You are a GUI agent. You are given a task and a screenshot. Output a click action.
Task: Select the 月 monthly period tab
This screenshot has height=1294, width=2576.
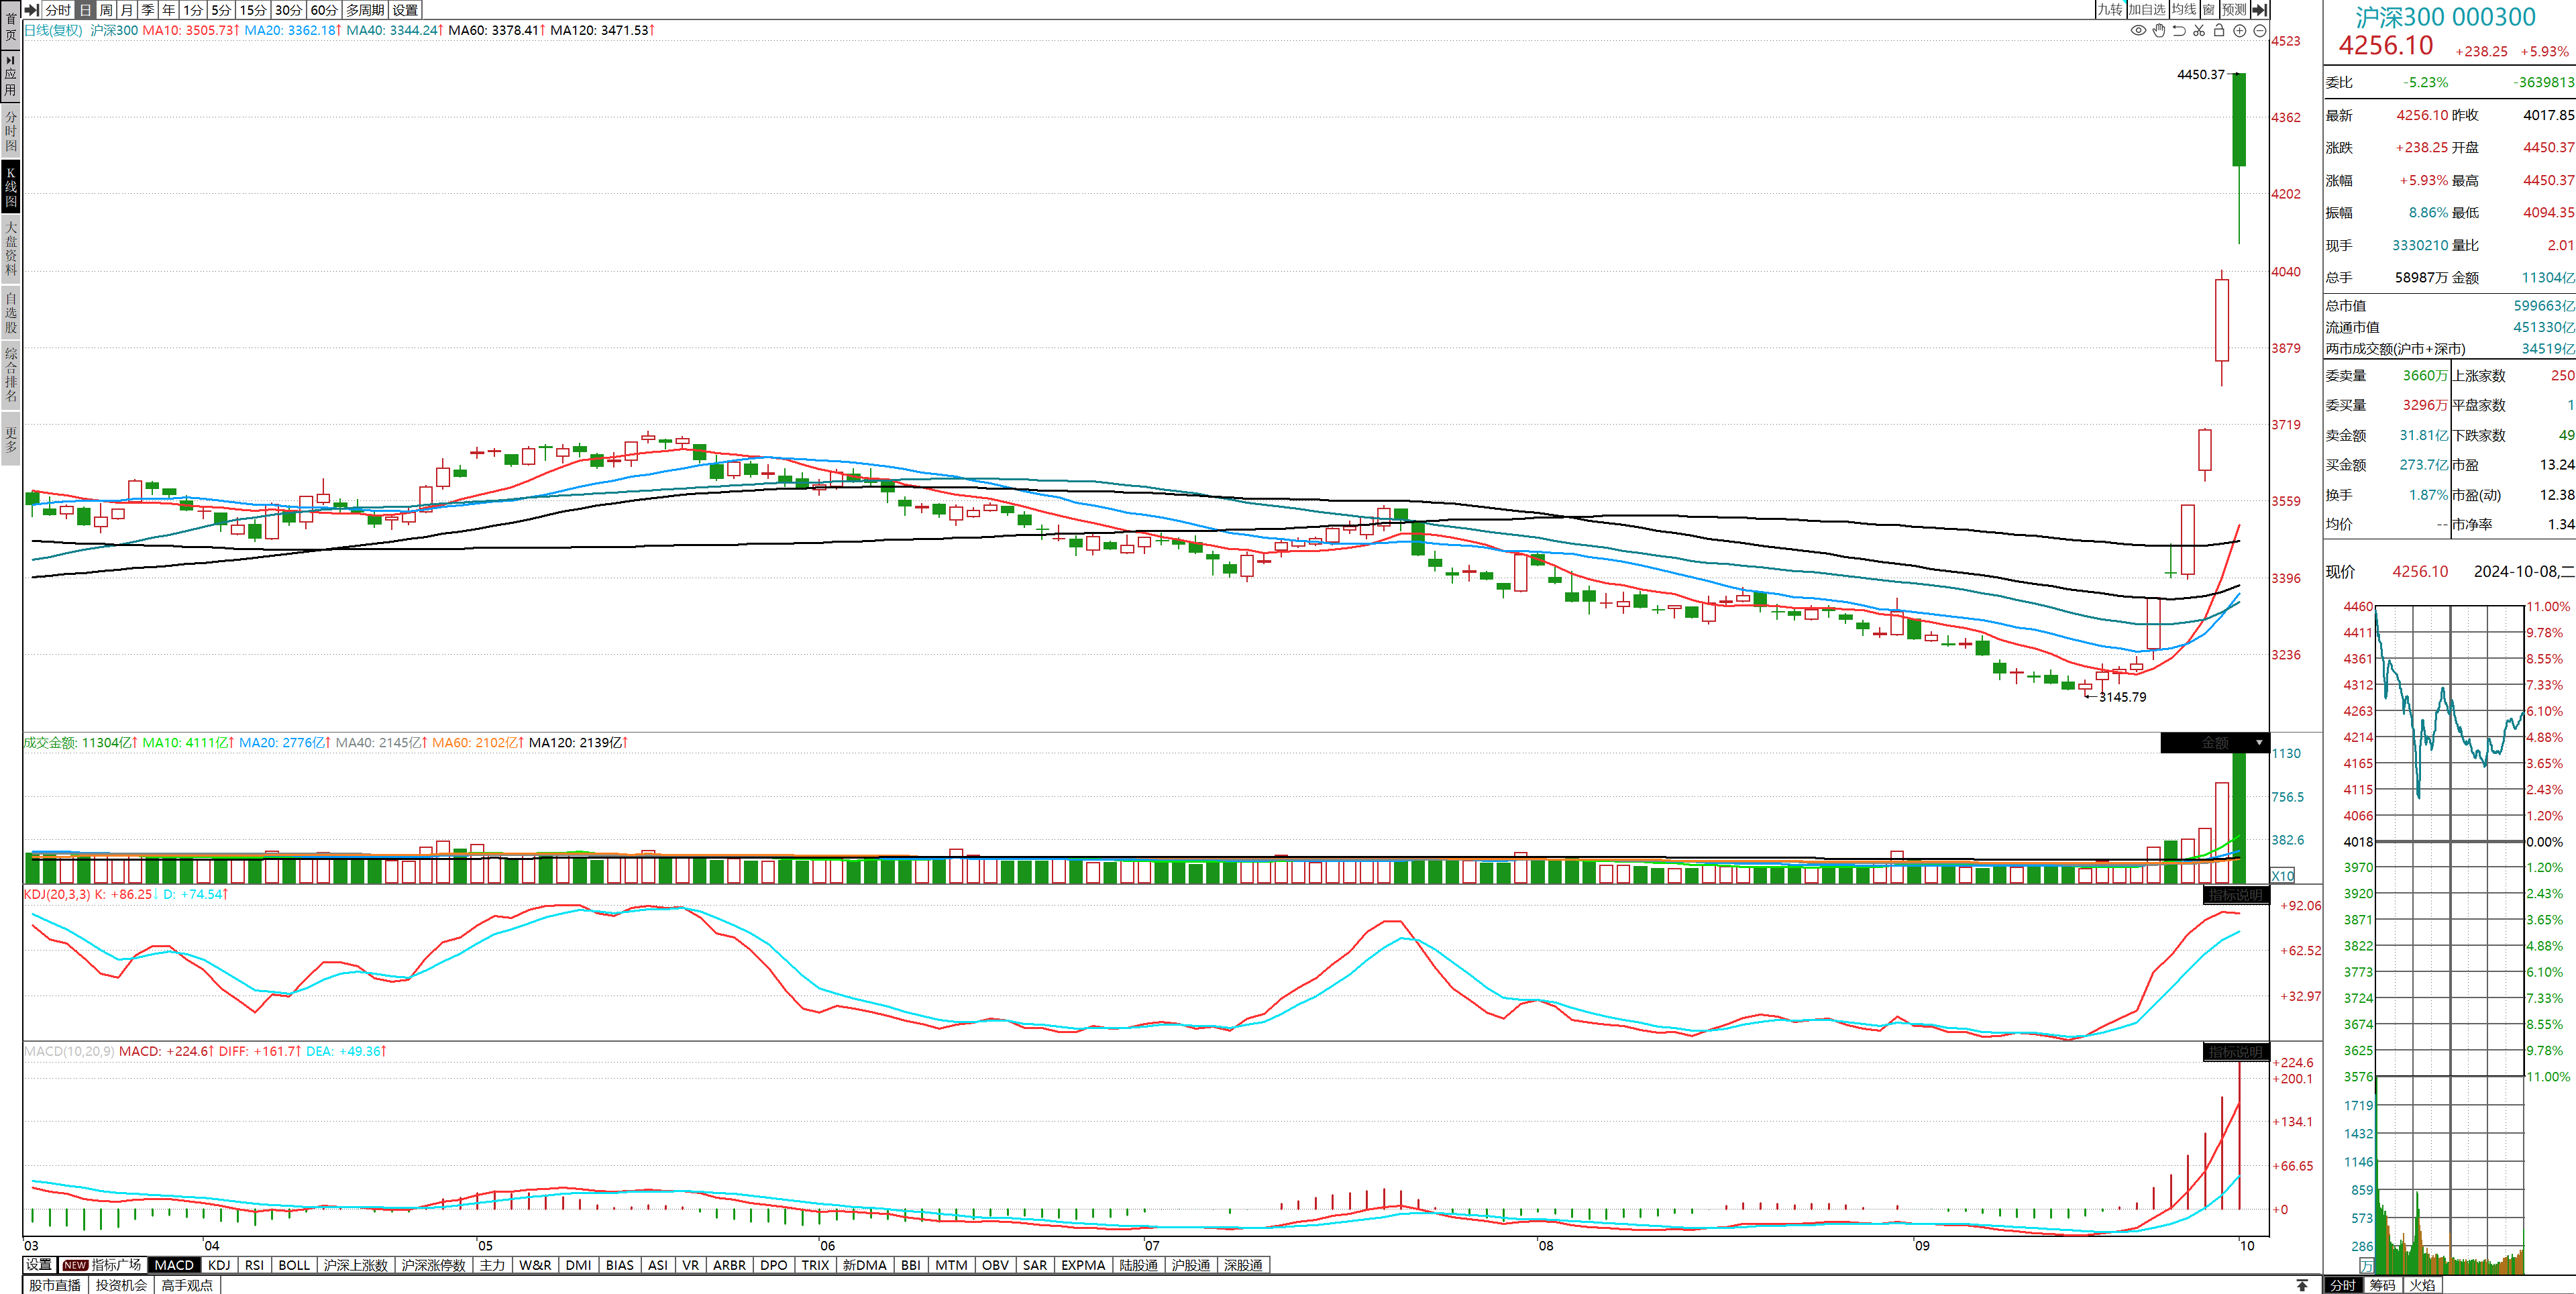(127, 9)
